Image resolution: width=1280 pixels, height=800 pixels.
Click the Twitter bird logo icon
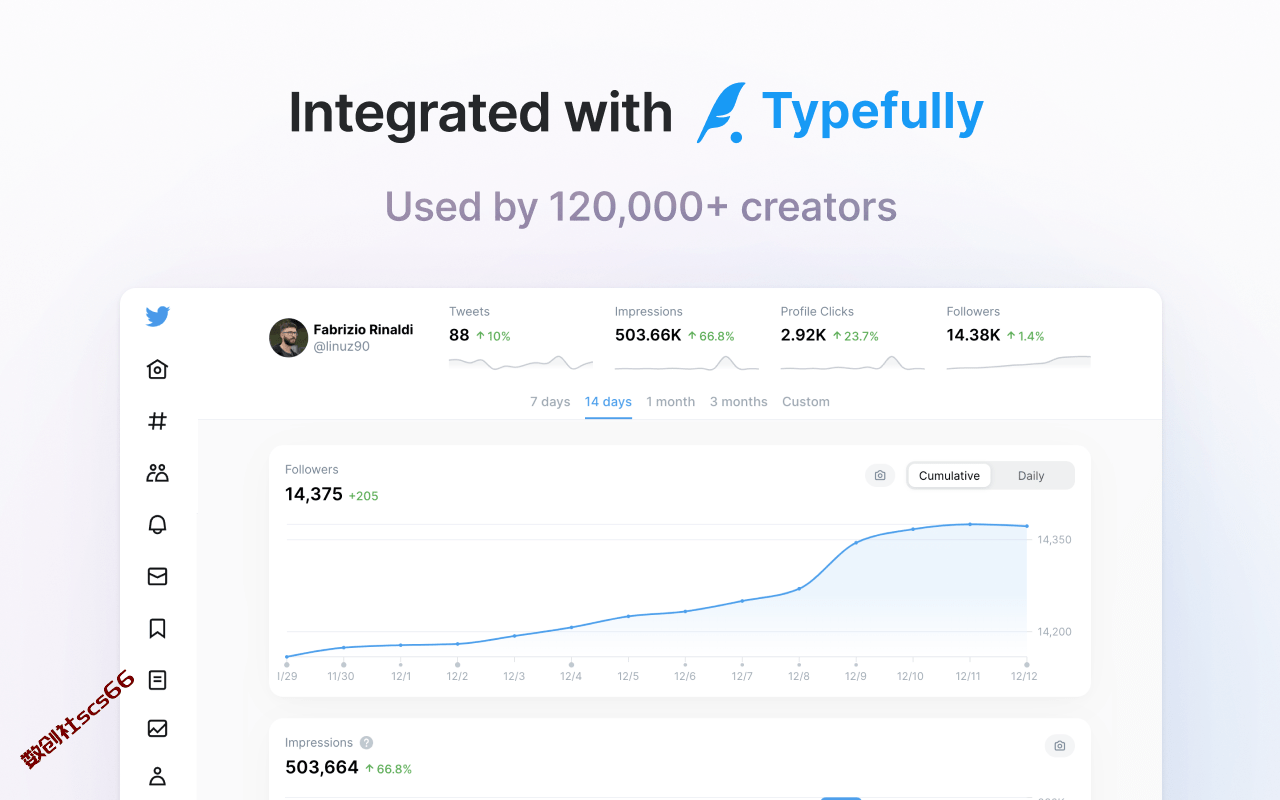(157, 316)
